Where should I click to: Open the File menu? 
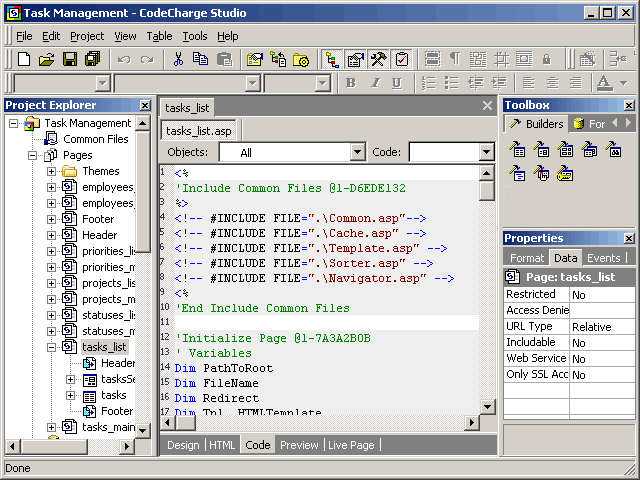click(24, 36)
